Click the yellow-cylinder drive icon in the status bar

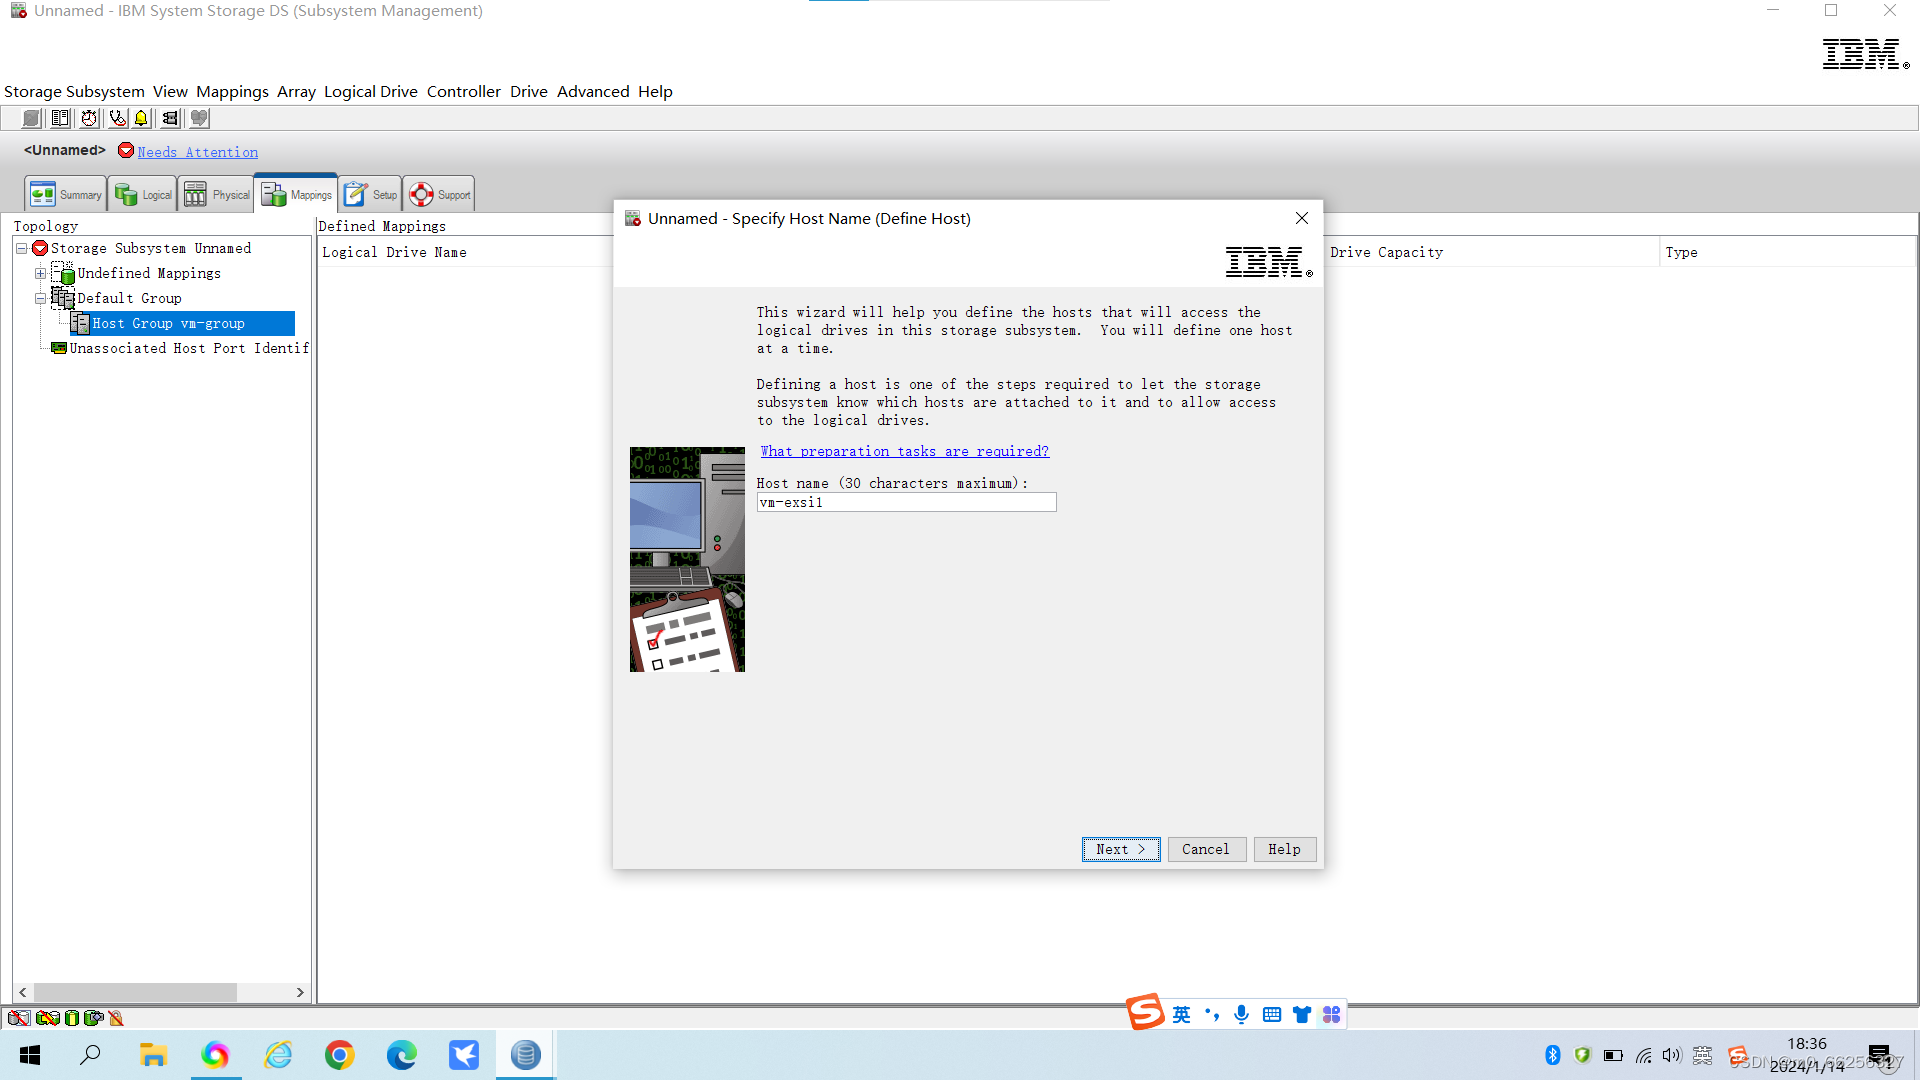71,1018
